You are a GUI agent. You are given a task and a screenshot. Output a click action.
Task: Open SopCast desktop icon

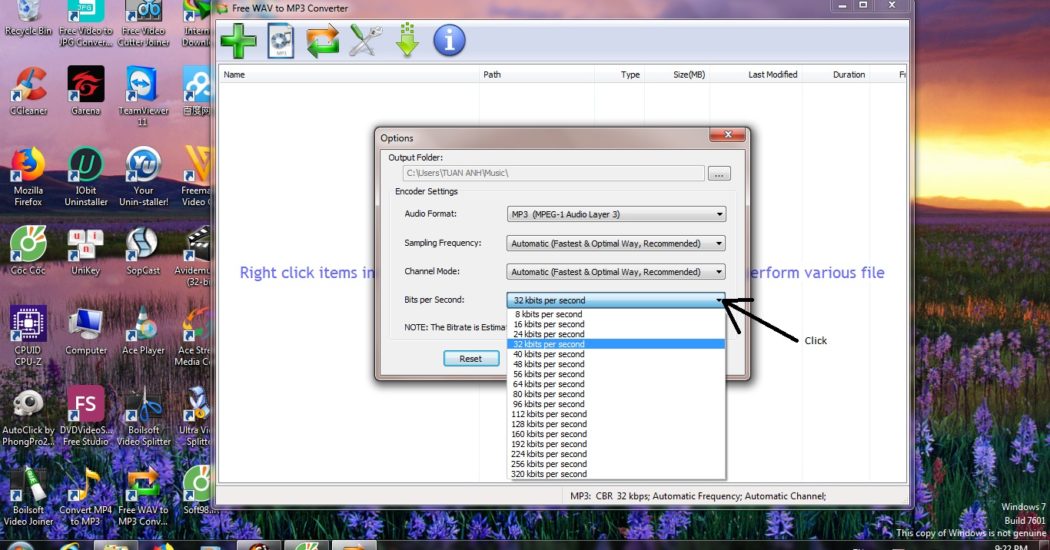click(143, 251)
